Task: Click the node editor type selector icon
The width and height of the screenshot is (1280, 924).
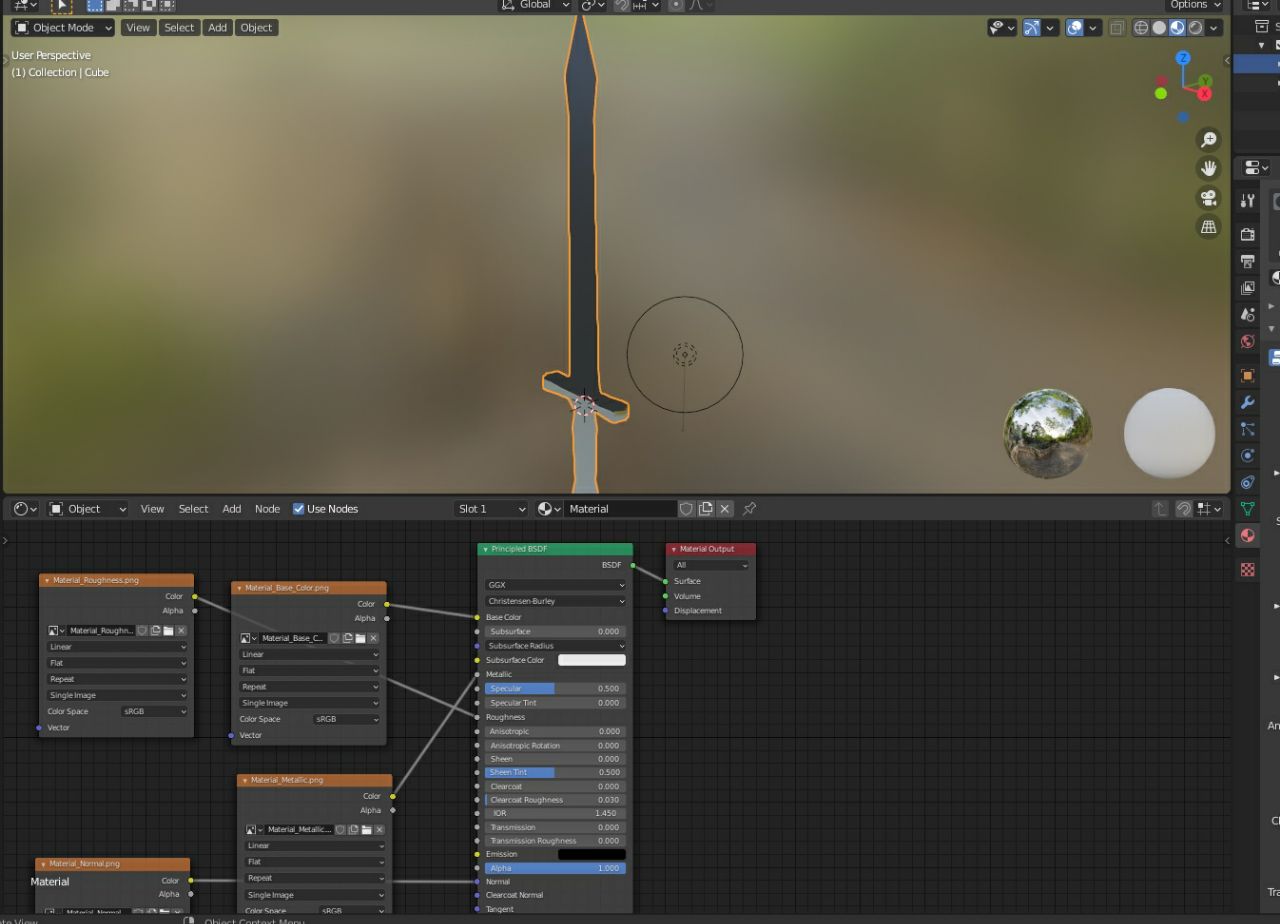Action: (25, 509)
